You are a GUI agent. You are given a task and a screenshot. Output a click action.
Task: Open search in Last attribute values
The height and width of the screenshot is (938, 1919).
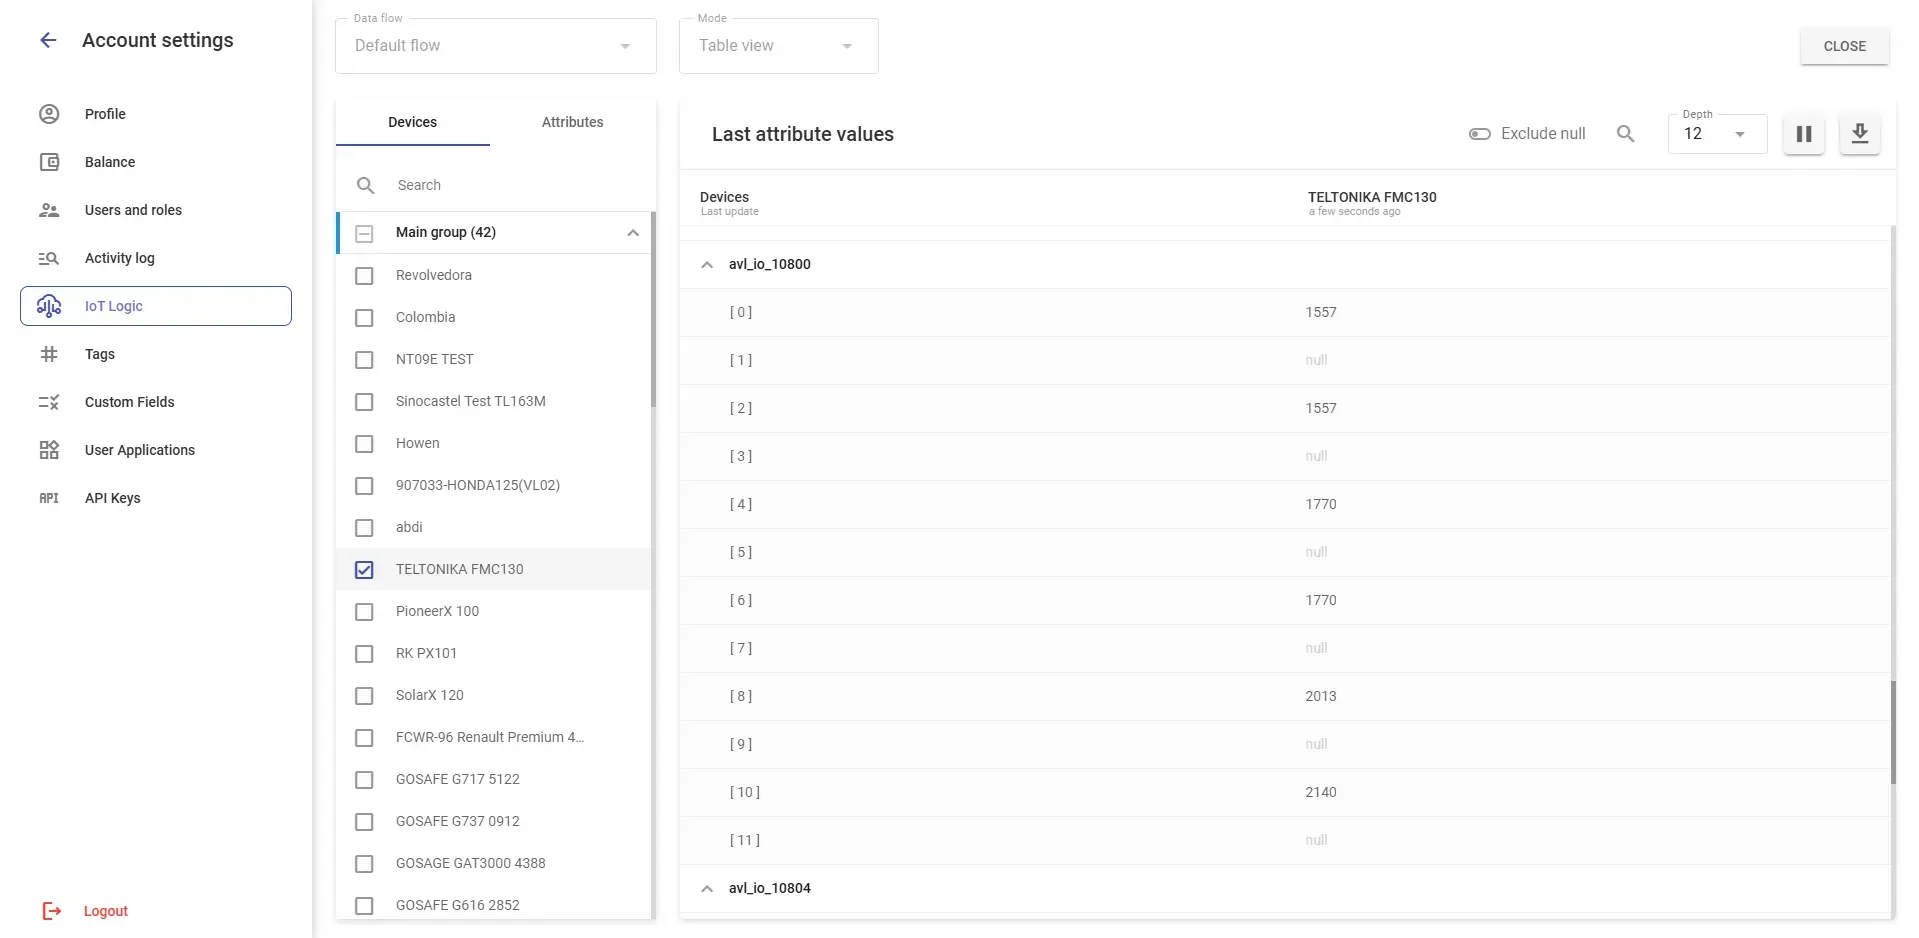(x=1626, y=134)
